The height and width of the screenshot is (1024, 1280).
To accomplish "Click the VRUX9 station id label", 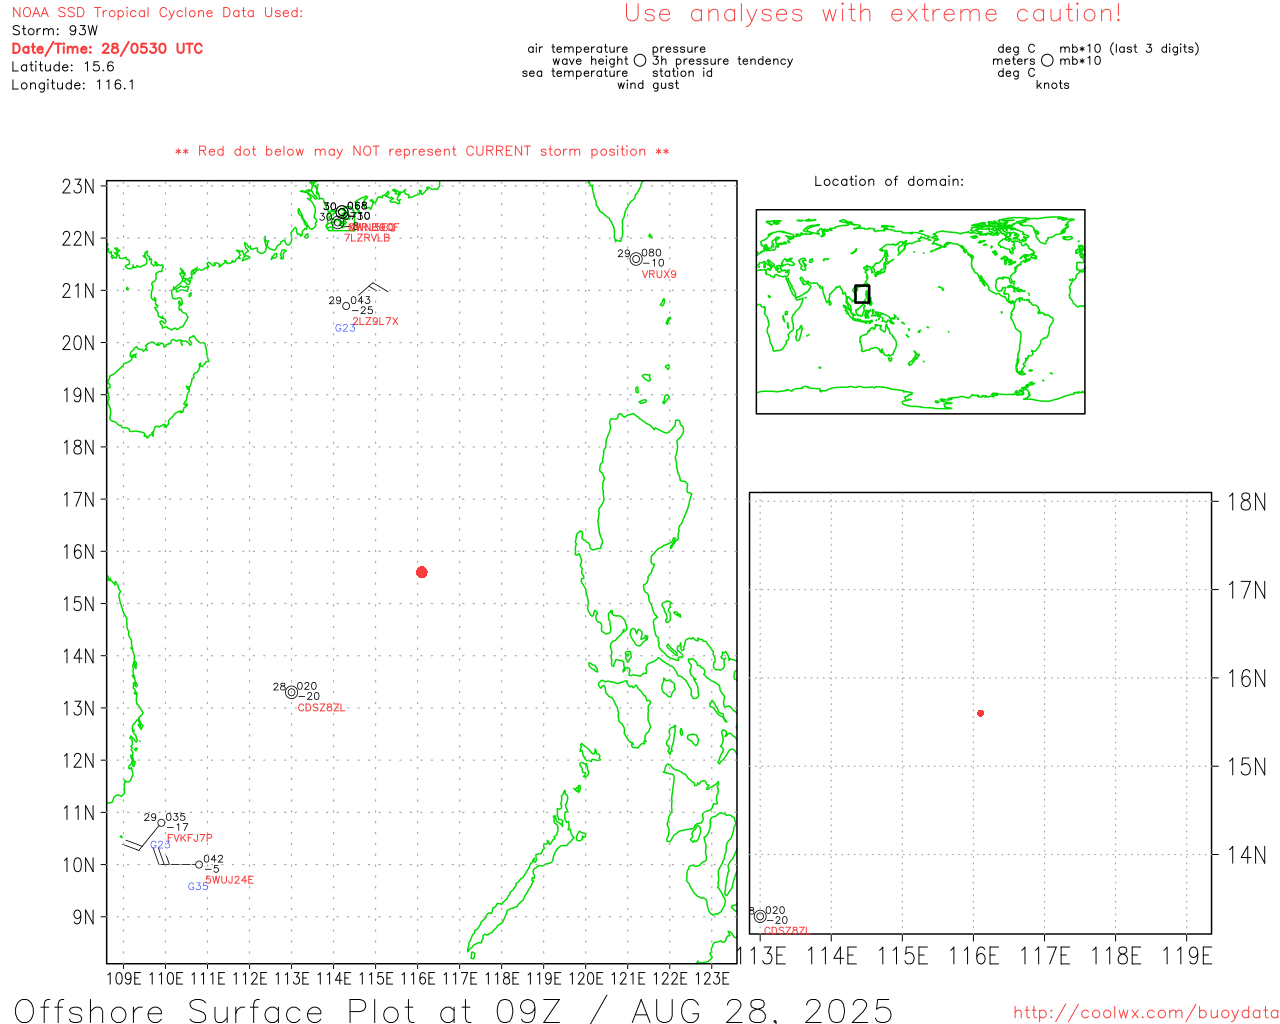I will coord(659,274).
